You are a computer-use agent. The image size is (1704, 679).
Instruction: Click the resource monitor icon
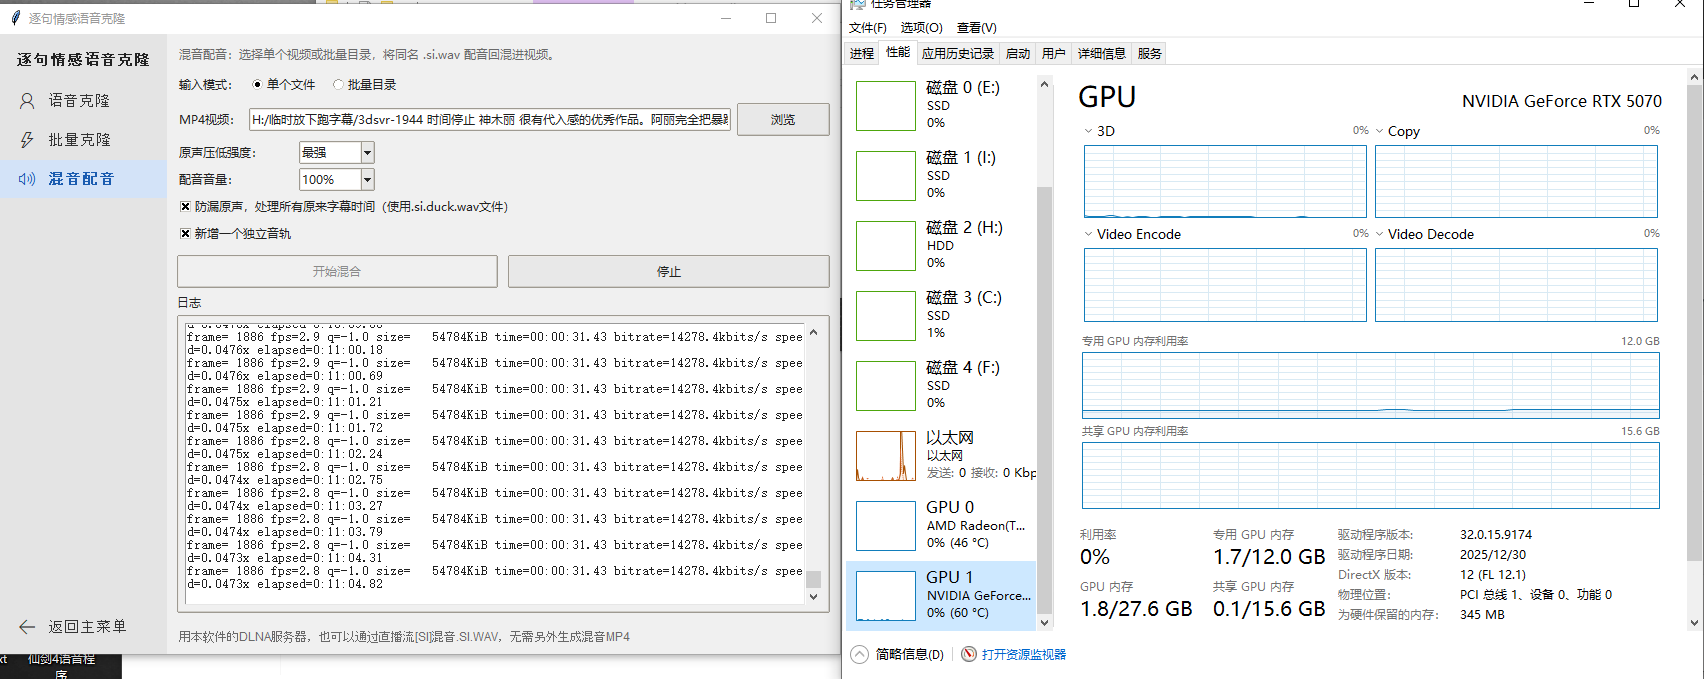point(968,654)
